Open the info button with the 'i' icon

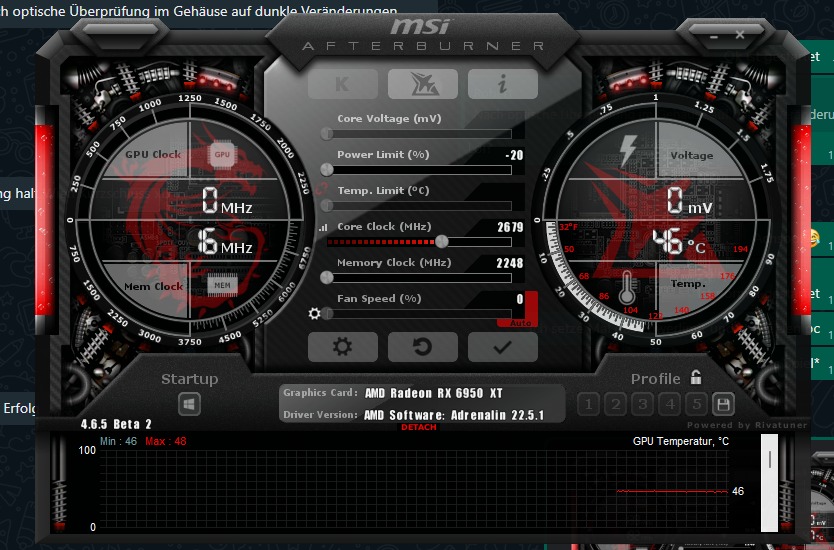[x=503, y=84]
